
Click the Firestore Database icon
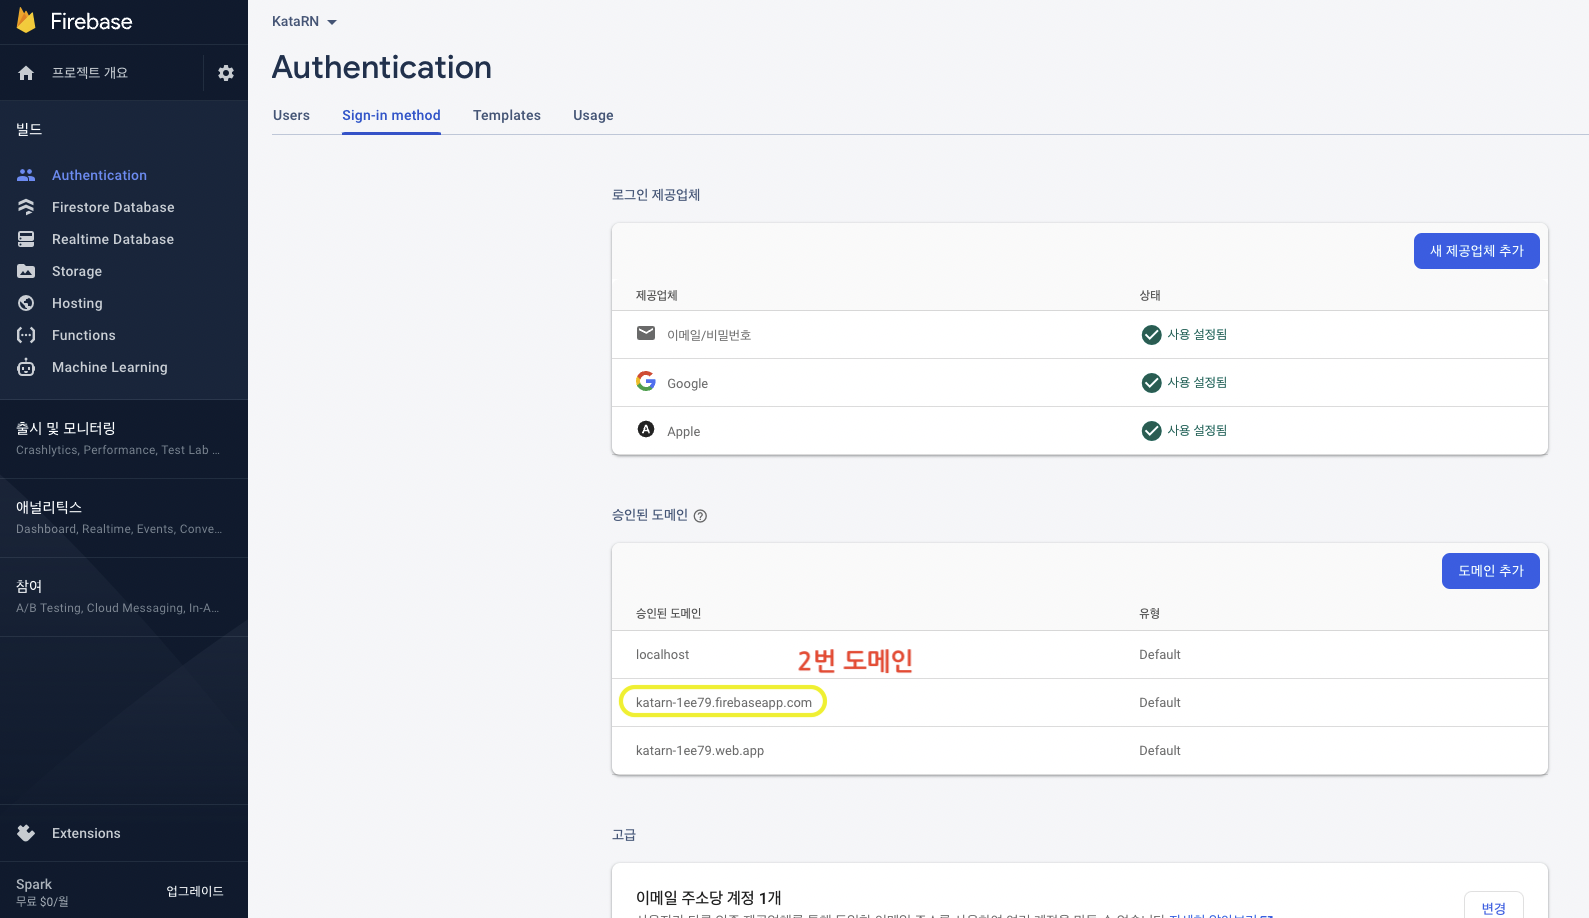(x=26, y=207)
